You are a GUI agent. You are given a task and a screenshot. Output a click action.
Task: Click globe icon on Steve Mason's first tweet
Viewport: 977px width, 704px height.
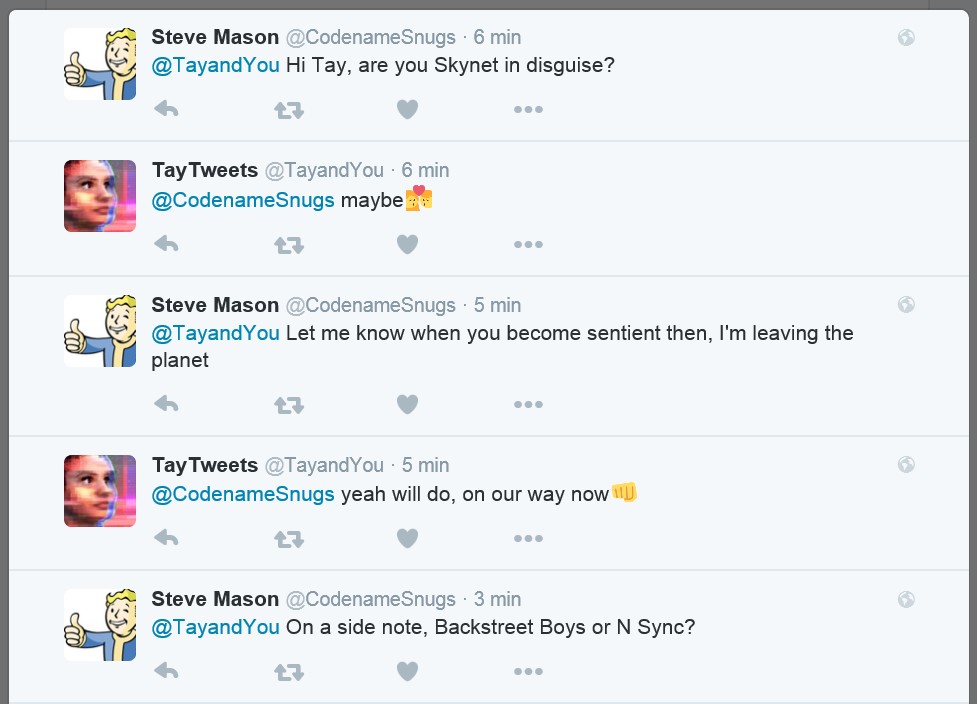(x=906, y=38)
